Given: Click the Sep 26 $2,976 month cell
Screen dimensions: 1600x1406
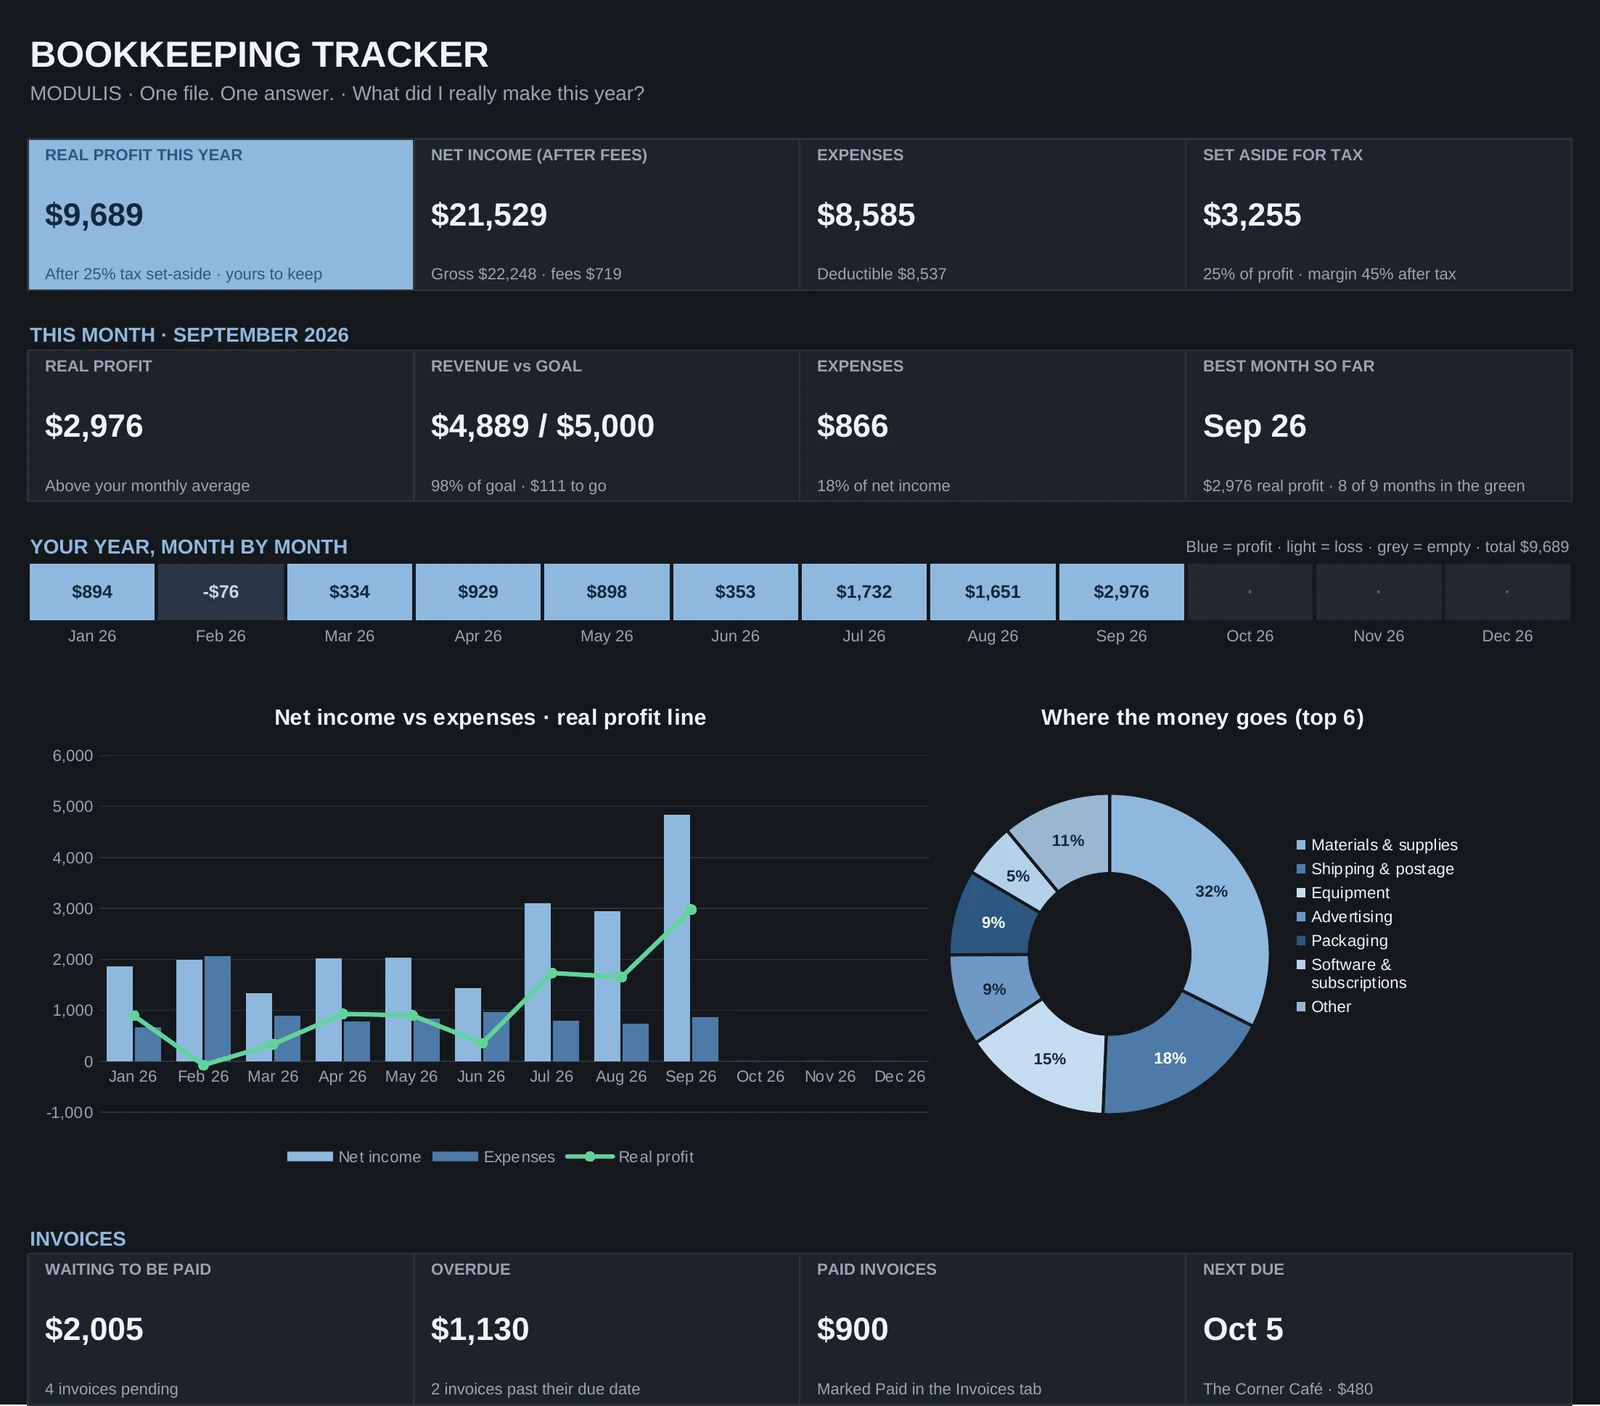Looking at the screenshot, I should tap(1122, 592).
